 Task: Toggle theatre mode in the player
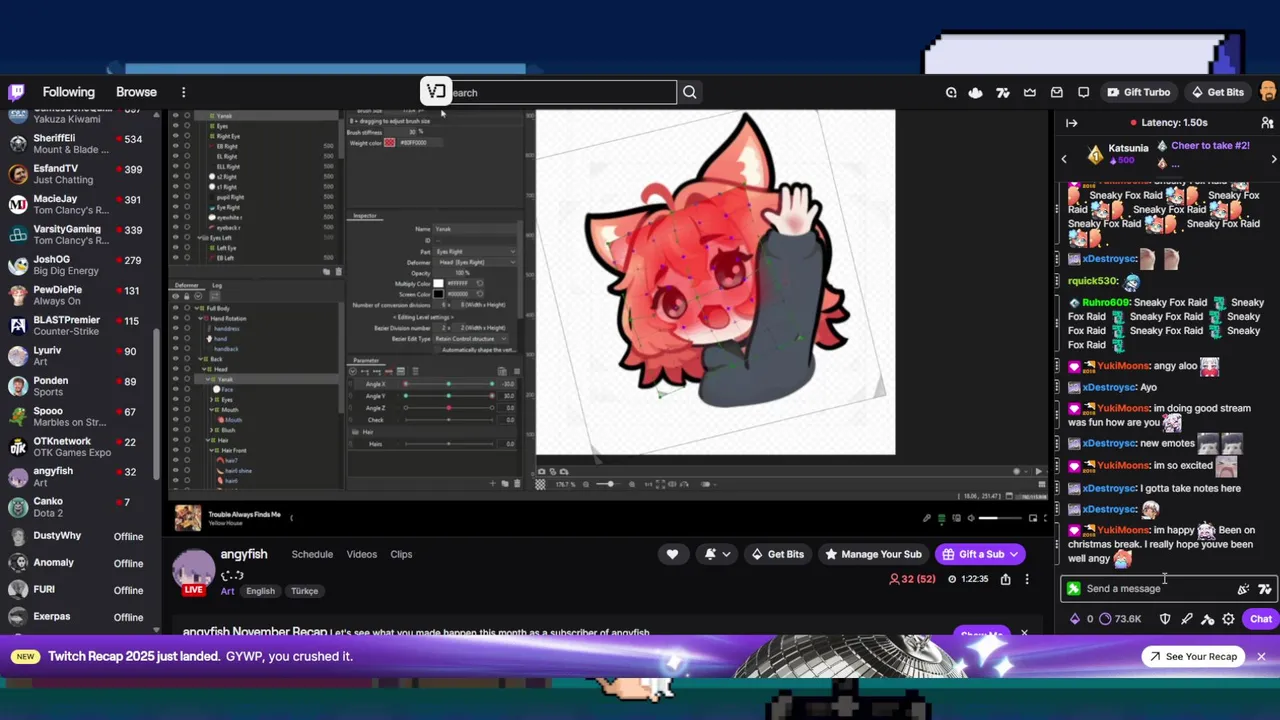coord(1033,518)
